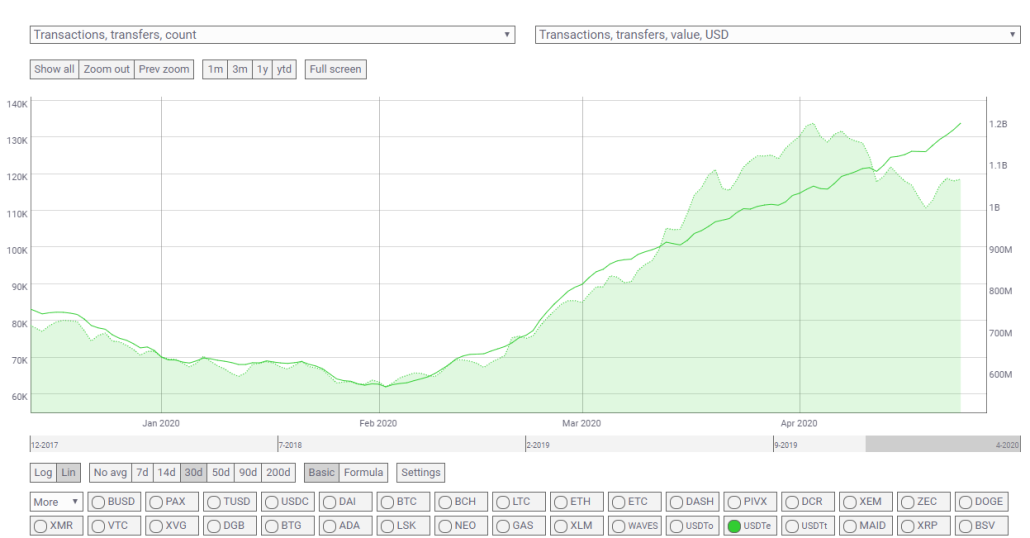Click the 2-2019 timeline marker
1030x538 pixels.
(x=538, y=445)
